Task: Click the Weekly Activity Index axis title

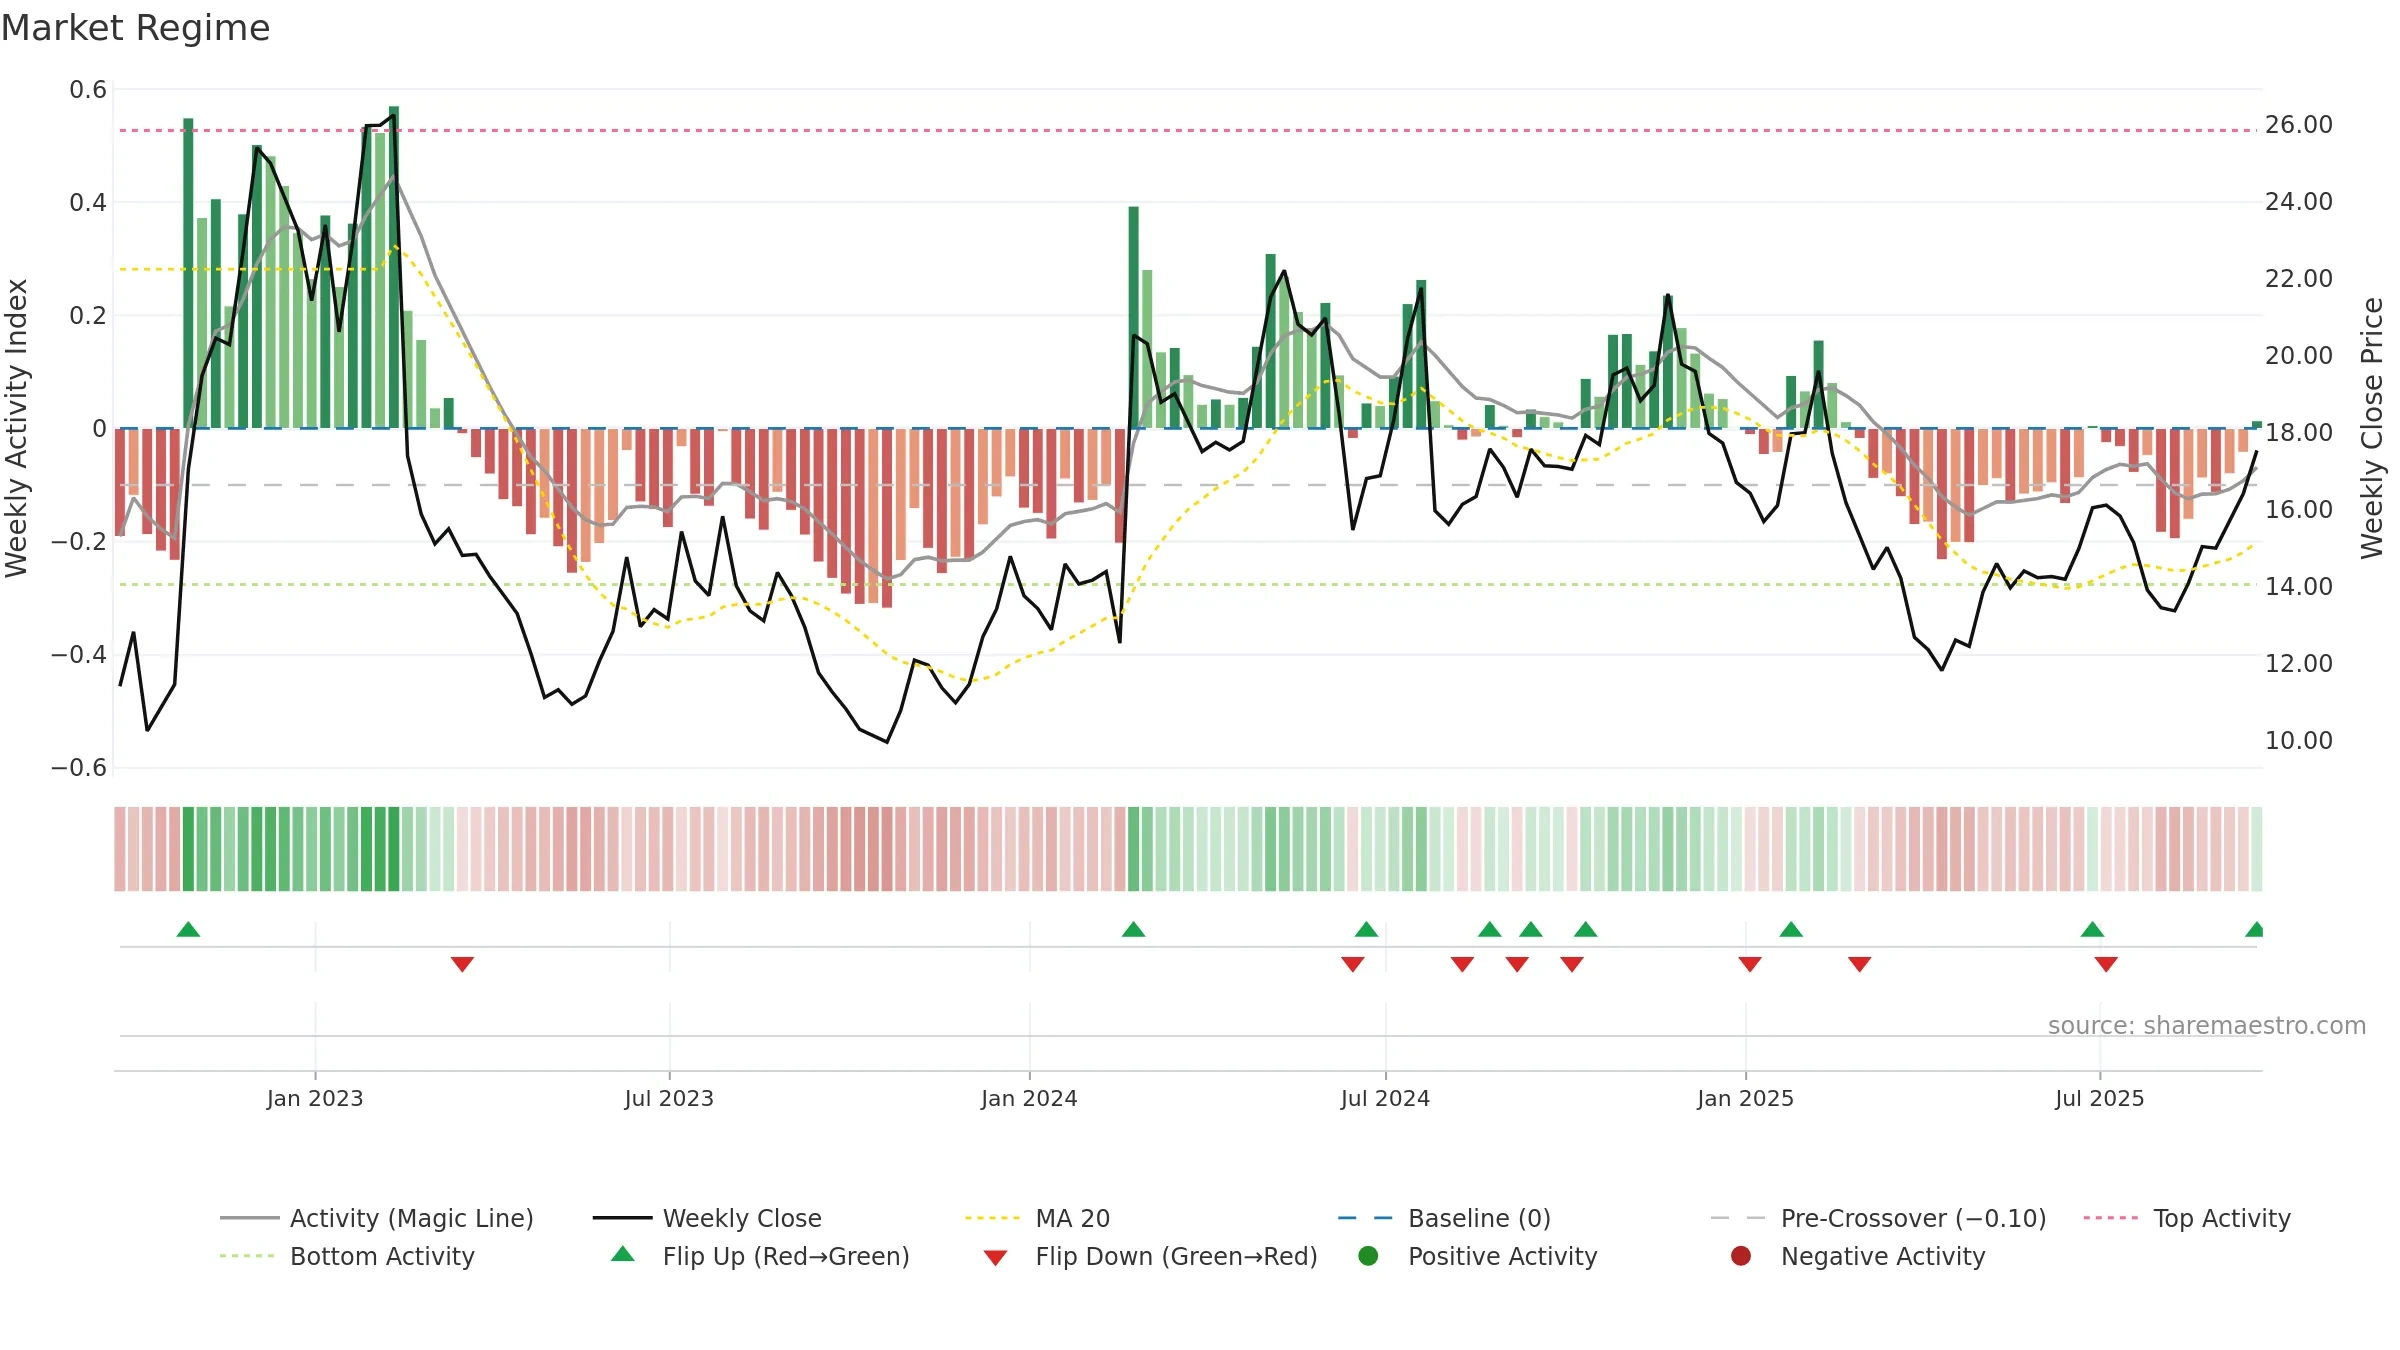Action: click(16, 428)
